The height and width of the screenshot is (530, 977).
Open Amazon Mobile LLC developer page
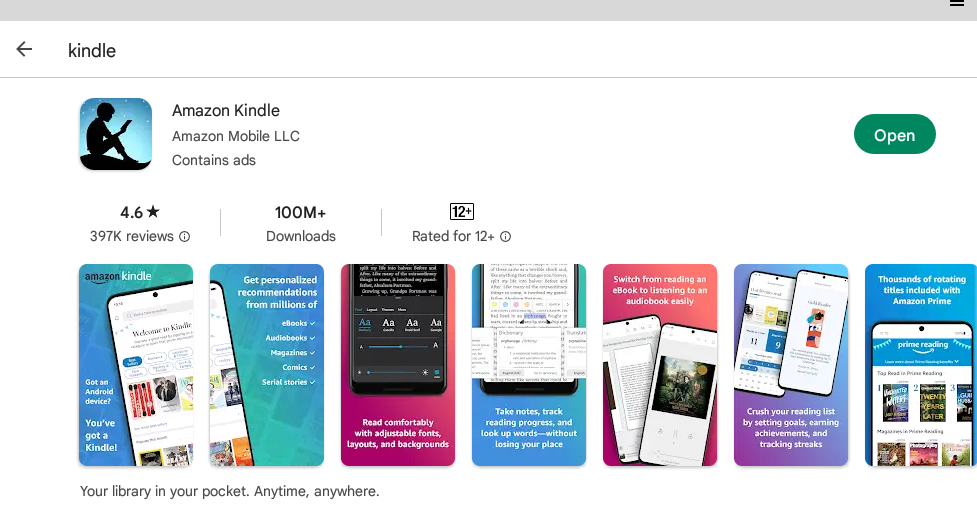236,136
